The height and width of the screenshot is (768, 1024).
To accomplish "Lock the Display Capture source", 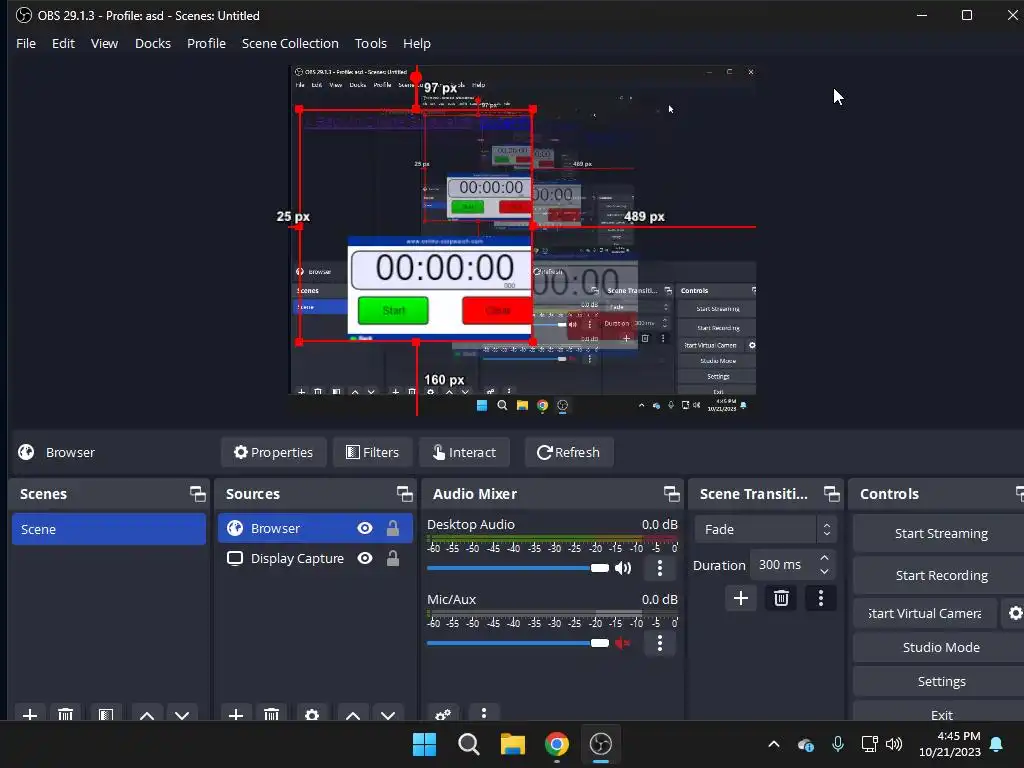I will pos(392,558).
